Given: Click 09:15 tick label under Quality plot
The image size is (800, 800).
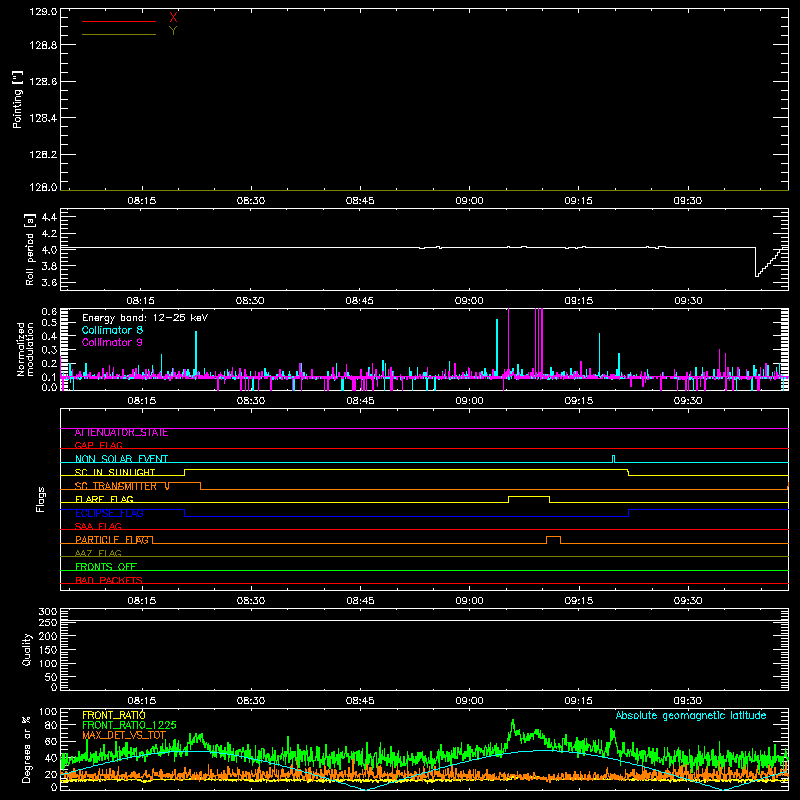Looking at the screenshot, I should [x=579, y=701].
